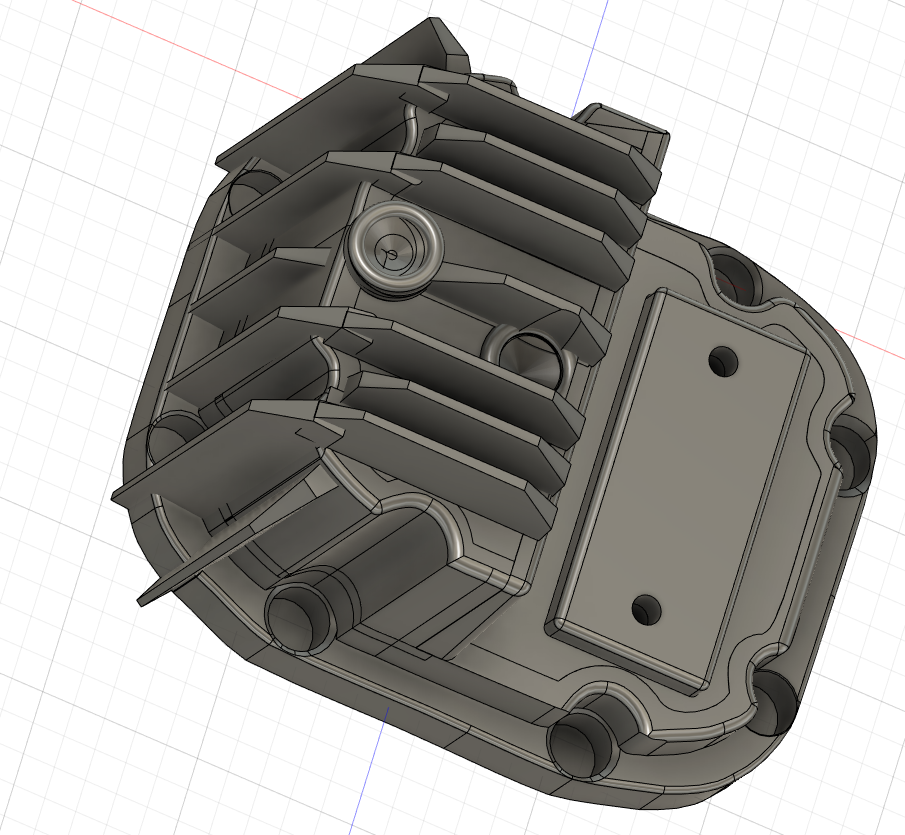Select the raised rectangular plate top face

684,488
